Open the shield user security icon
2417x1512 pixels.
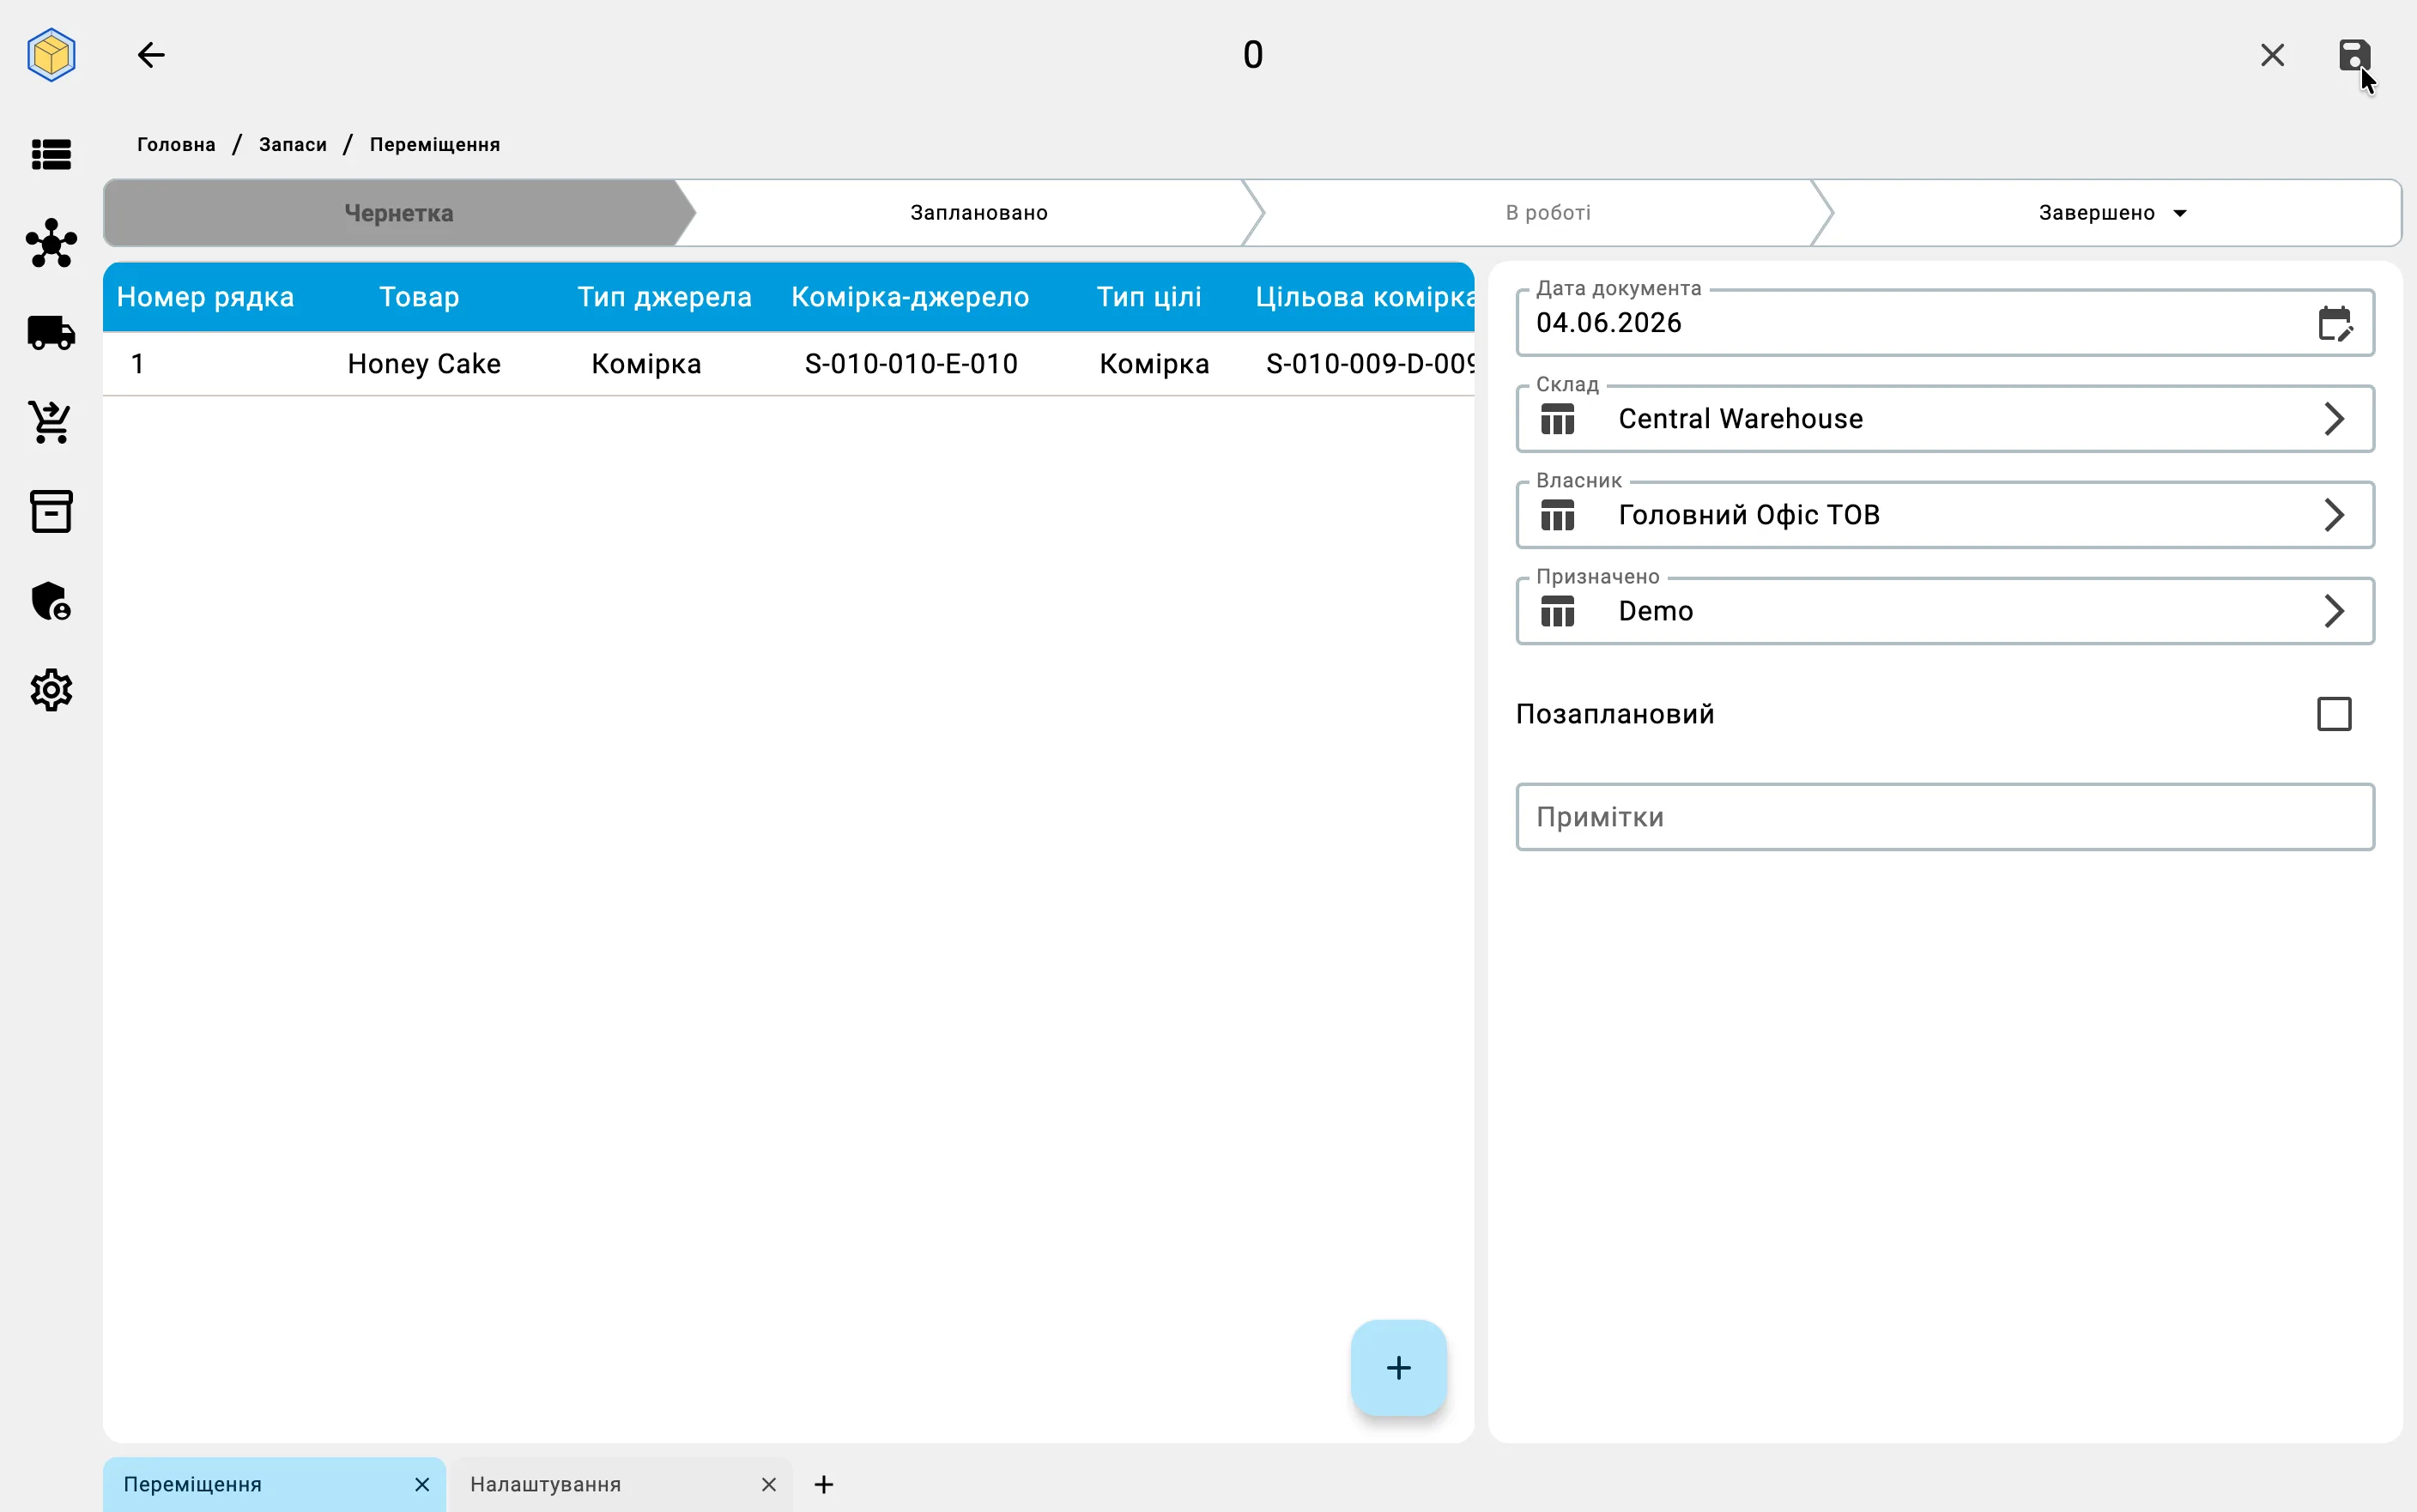tap(51, 601)
